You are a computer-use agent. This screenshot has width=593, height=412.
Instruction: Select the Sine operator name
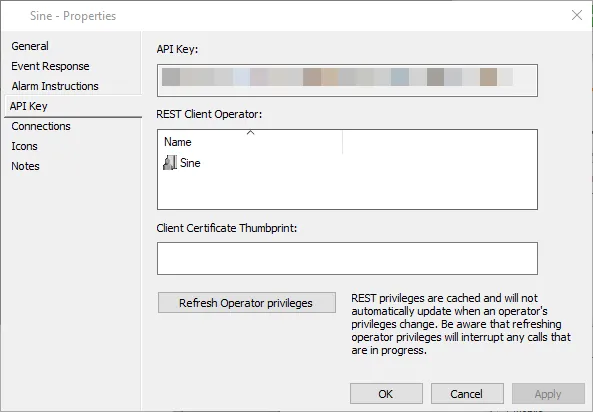coord(190,163)
